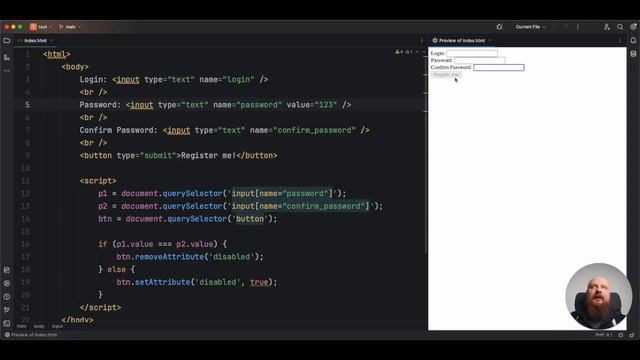
Task: Open the main branch dropdown
Action: pos(69,27)
